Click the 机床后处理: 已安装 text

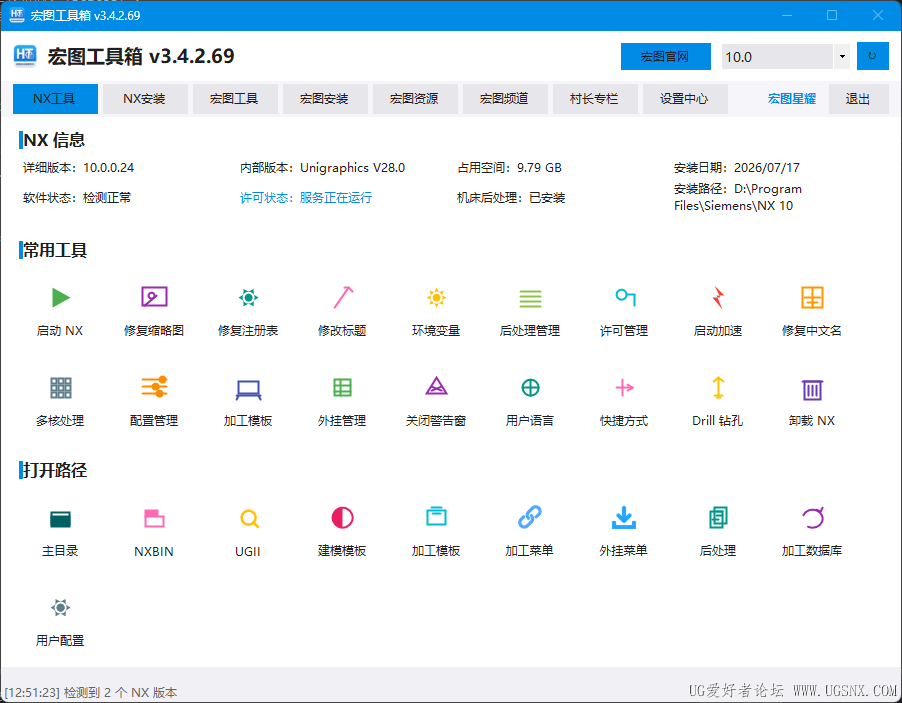511,198
